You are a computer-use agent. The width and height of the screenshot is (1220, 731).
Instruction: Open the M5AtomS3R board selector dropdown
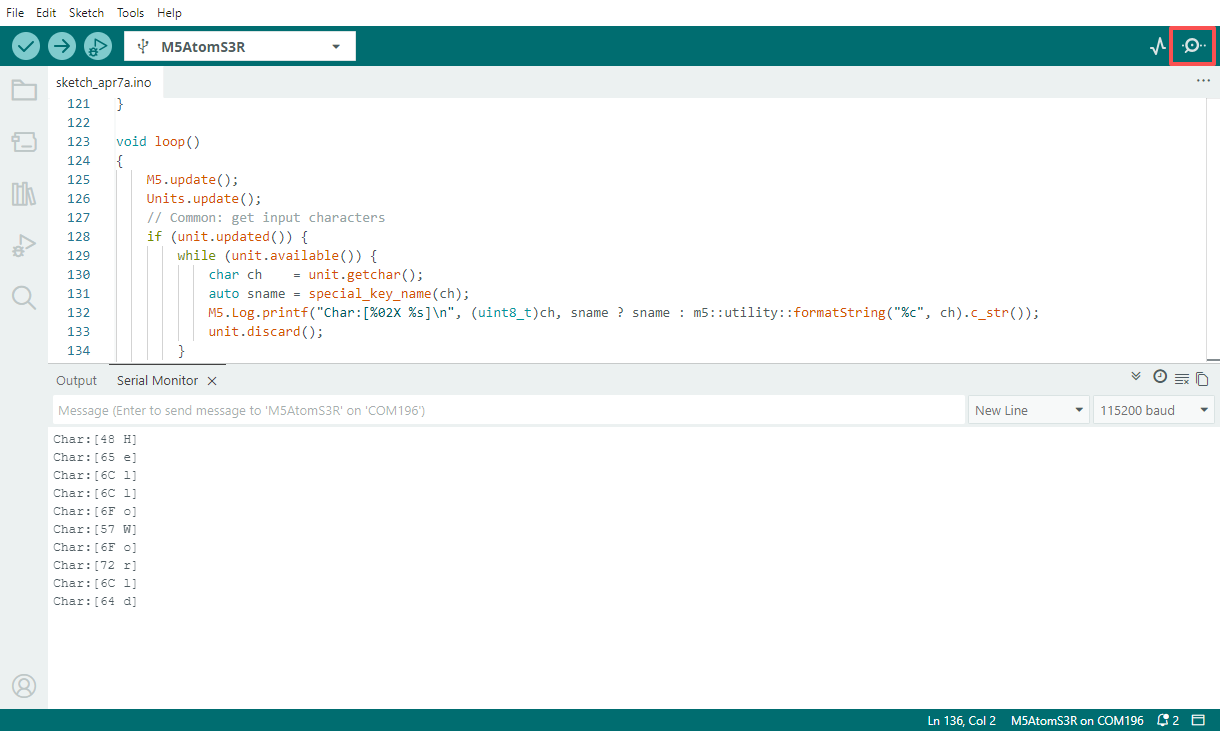click(x=240, y=46)
